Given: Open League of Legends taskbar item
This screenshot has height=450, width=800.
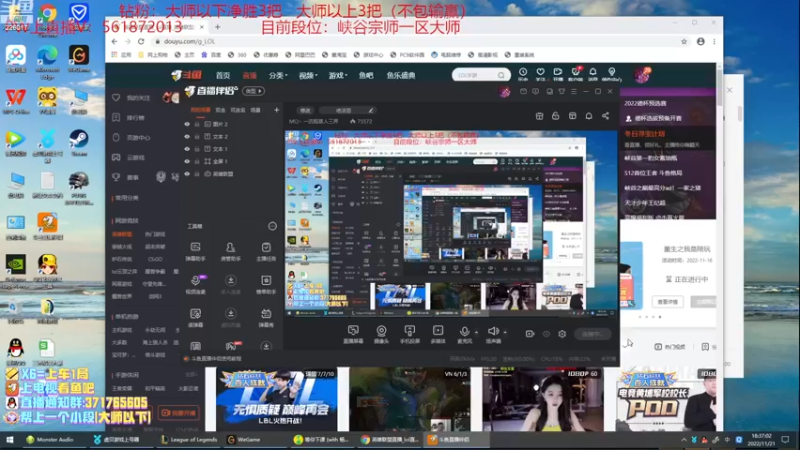Looking at the screenshot, I should 189,439.
